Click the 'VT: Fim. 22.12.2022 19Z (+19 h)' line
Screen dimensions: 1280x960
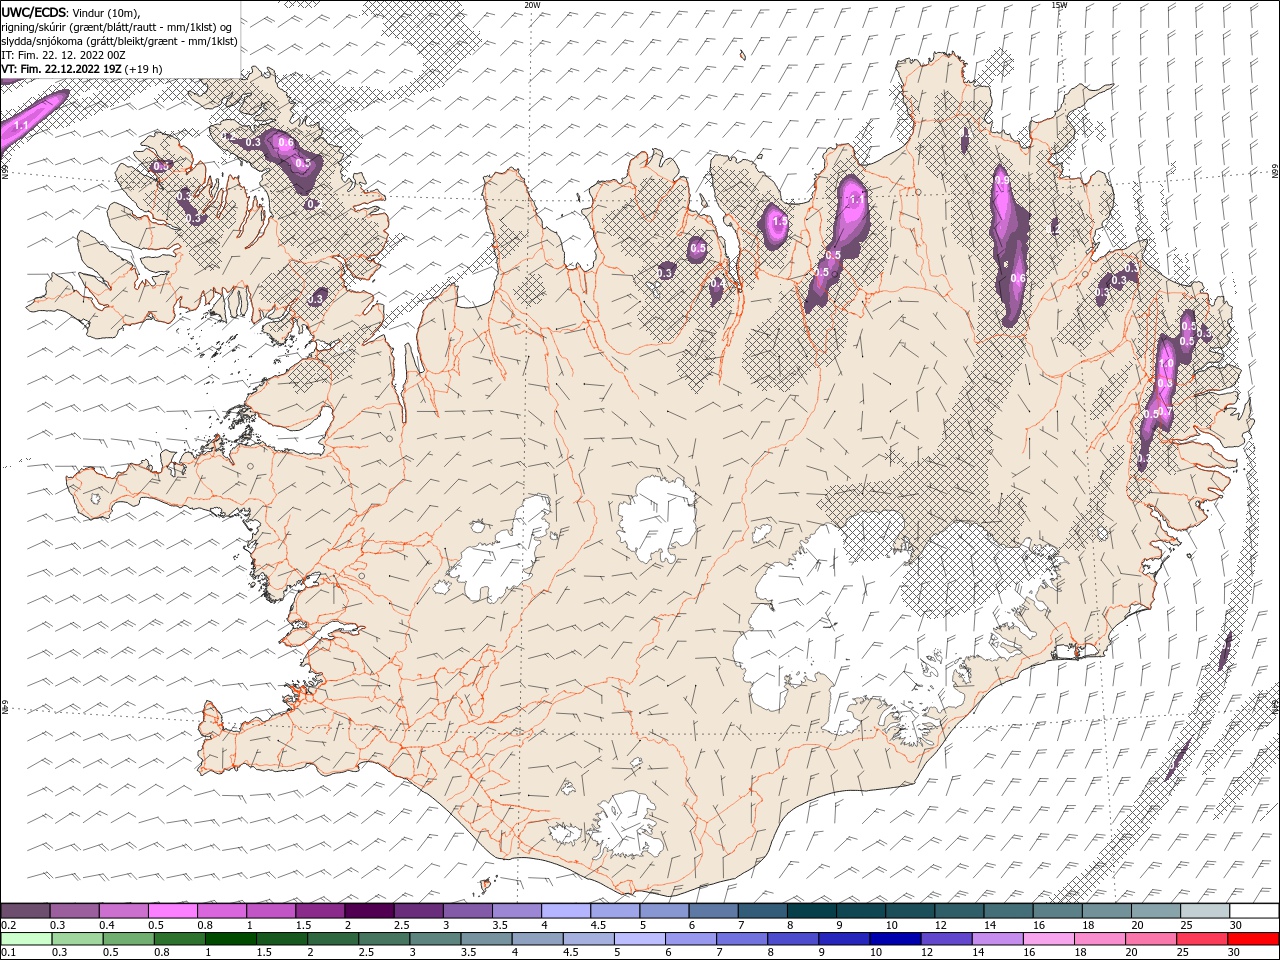click(82, 69)
